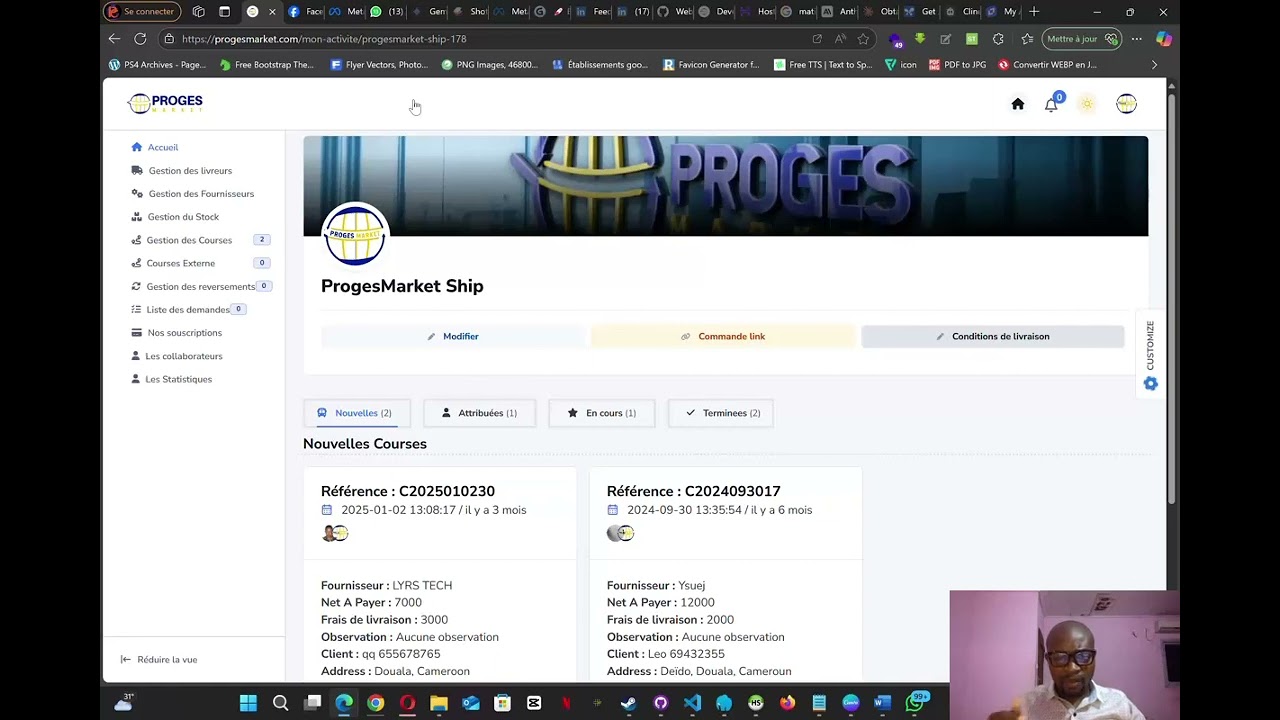Open File Explorer from taskbar

[439, 703]
